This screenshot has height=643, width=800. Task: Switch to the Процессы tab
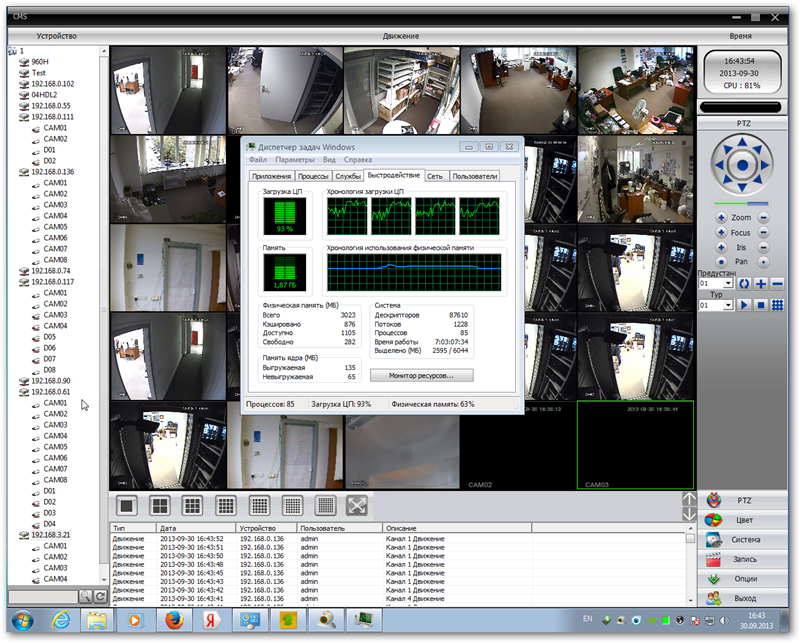[x=313, y=176]
